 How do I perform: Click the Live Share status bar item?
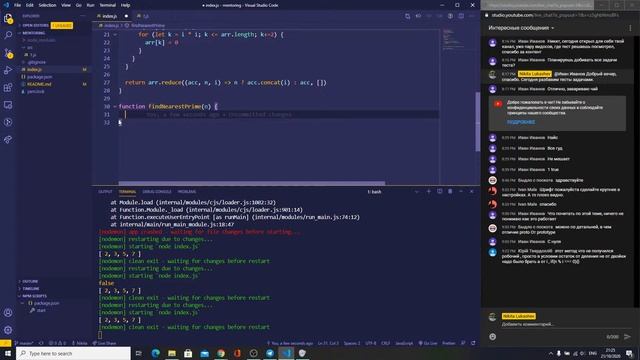point(104,343)
